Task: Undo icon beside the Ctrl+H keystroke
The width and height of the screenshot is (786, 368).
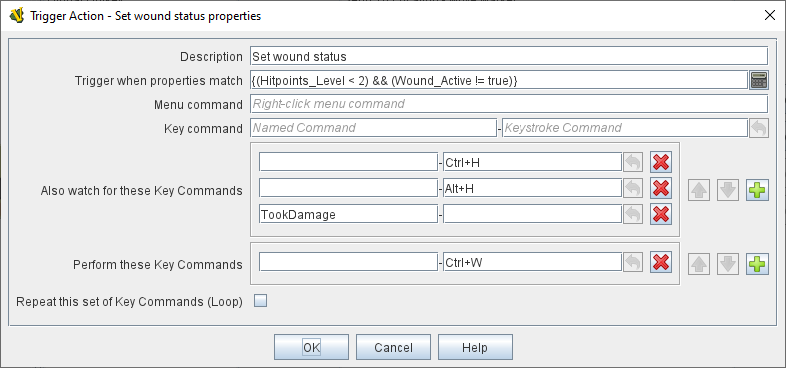Action: [x=633, y=162]
